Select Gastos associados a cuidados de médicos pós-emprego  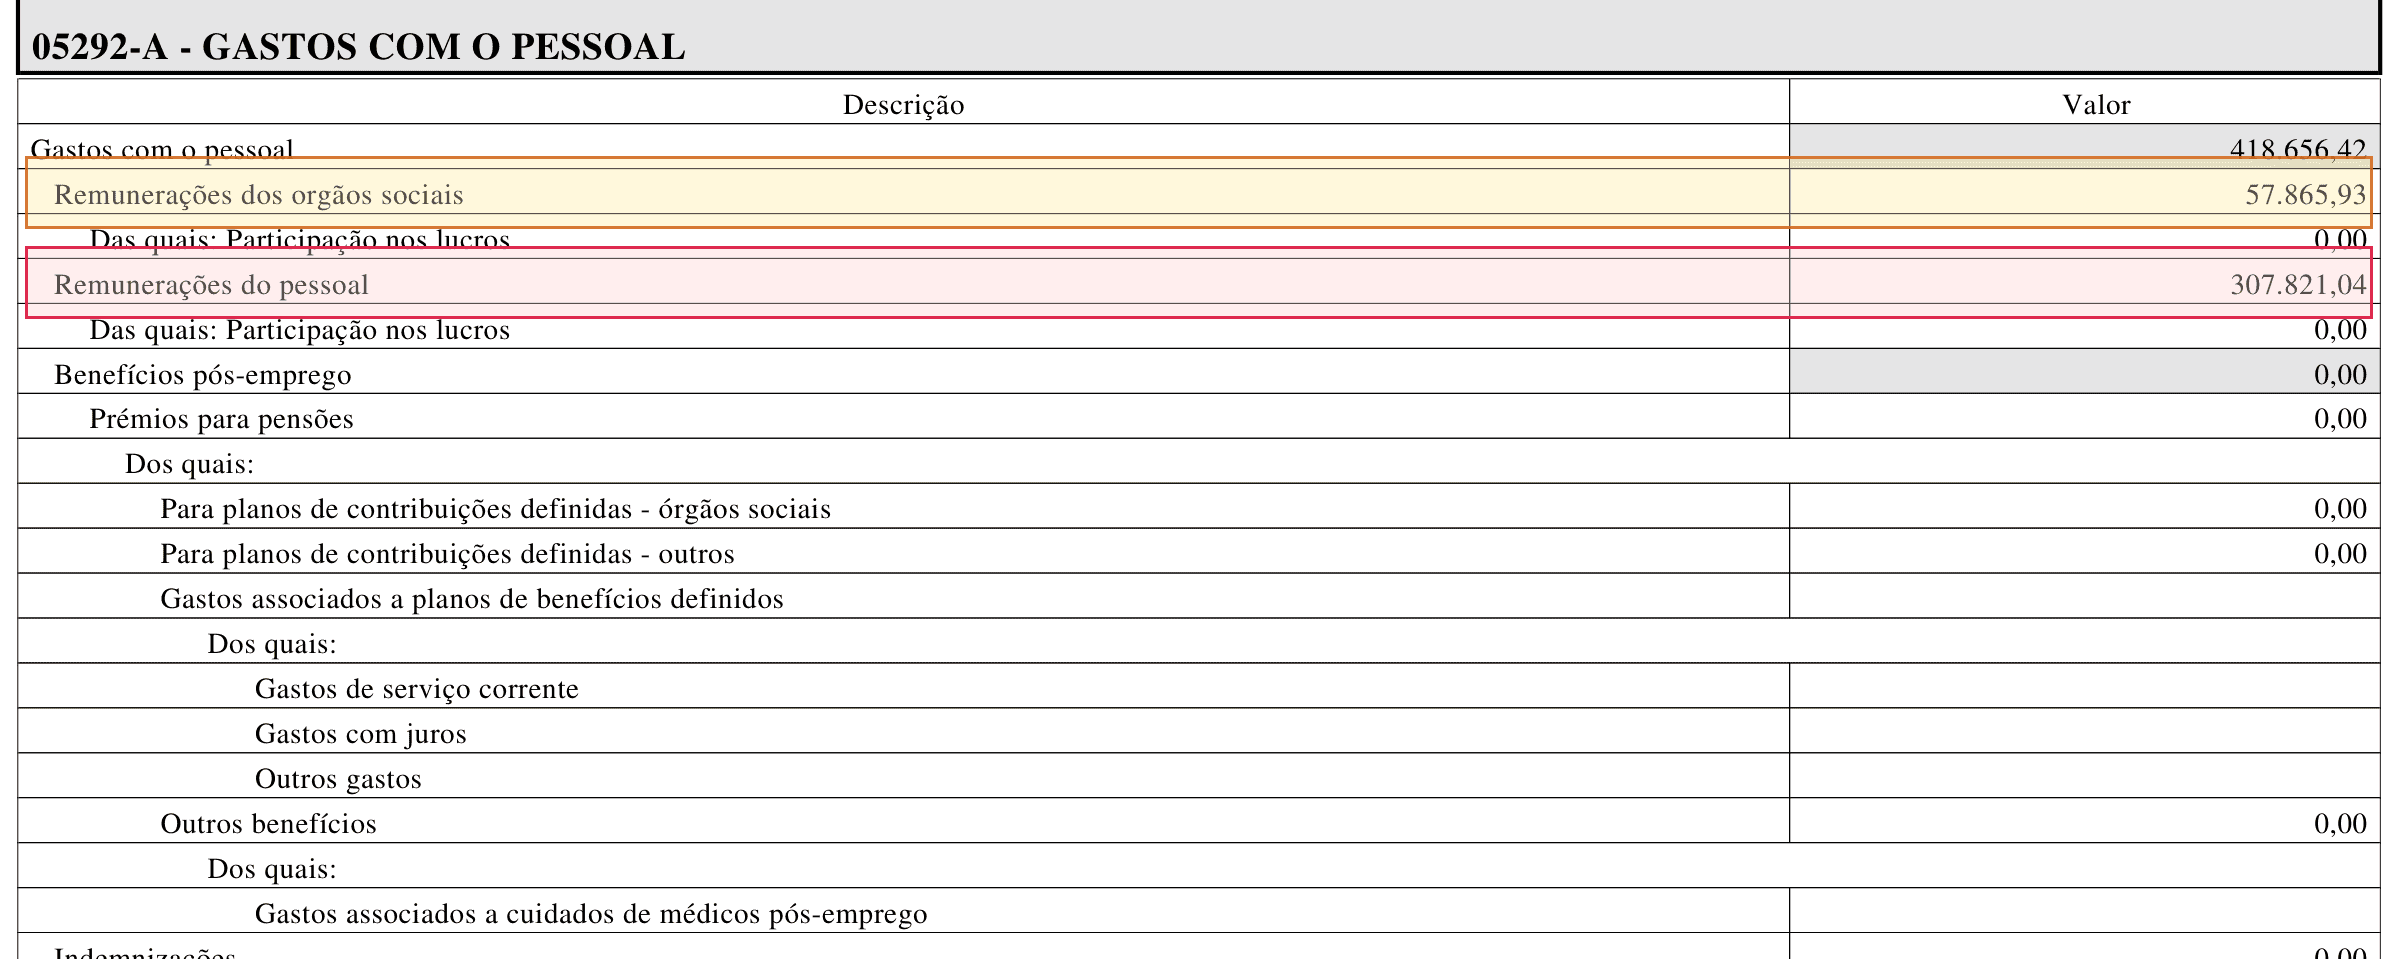coord(591,914)
